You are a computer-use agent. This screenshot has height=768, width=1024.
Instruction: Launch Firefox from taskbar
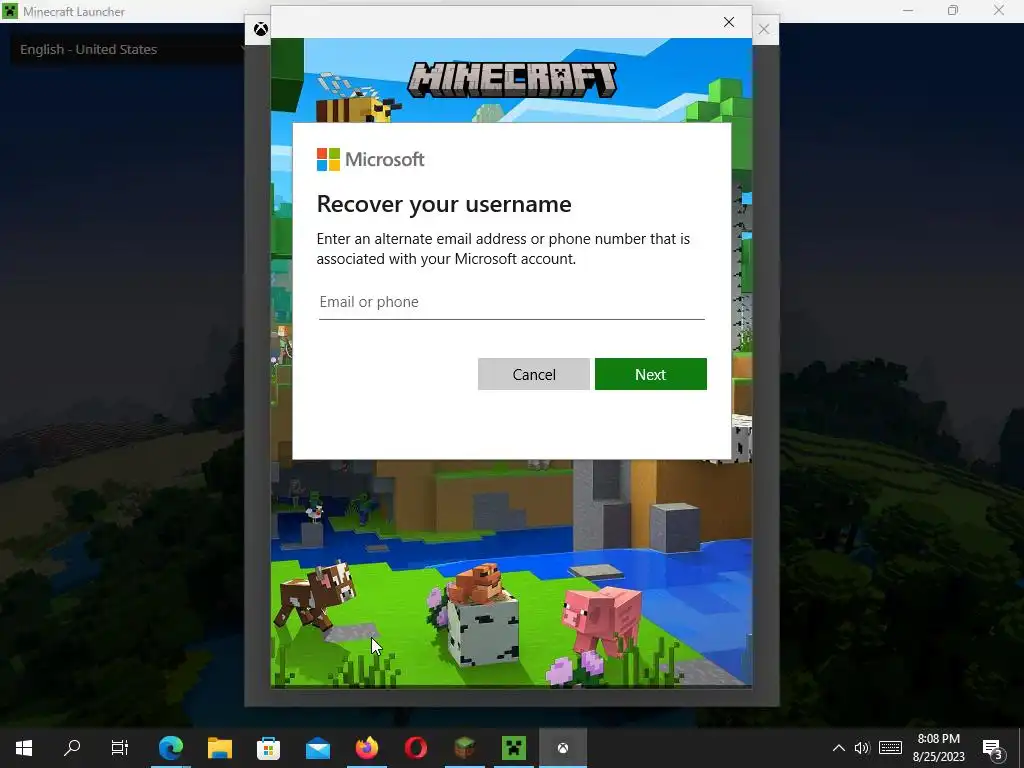coord(366,748)
